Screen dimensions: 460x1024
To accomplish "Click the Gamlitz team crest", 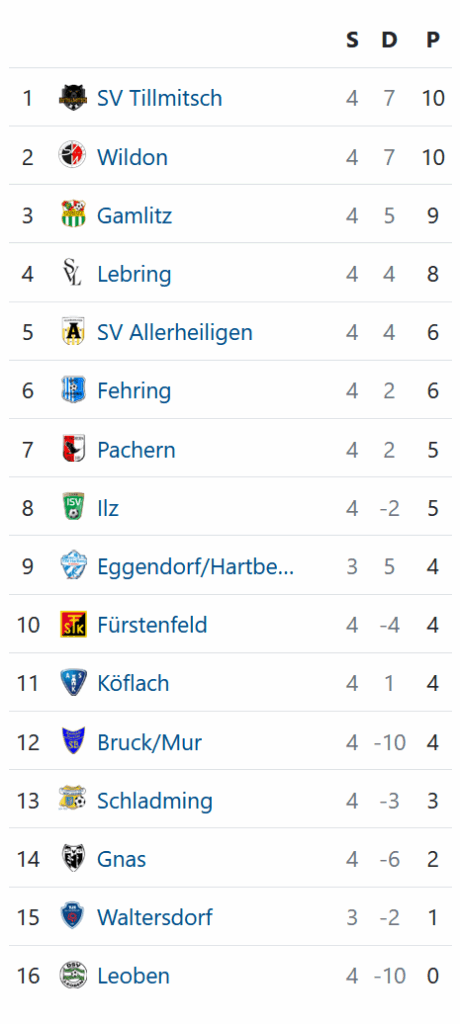I will [x=72, y=216].
